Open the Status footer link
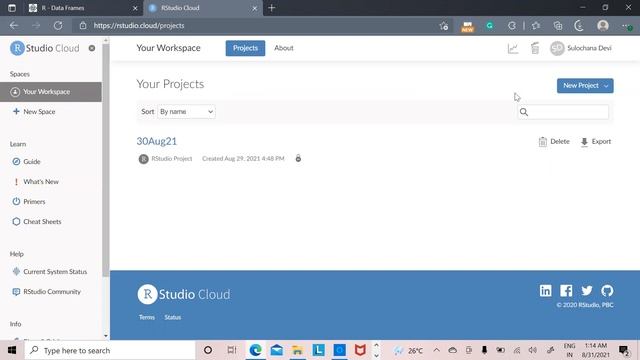Screen dimensions: 640x360 click(x=173, y=317)
